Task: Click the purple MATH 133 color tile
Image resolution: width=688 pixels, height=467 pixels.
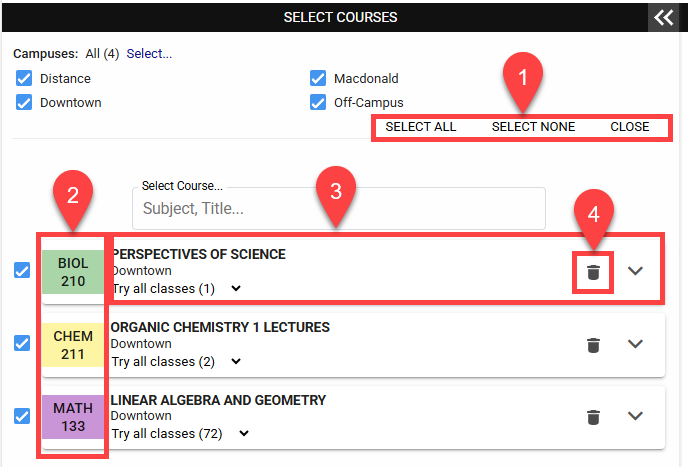Action: [73, 417]
